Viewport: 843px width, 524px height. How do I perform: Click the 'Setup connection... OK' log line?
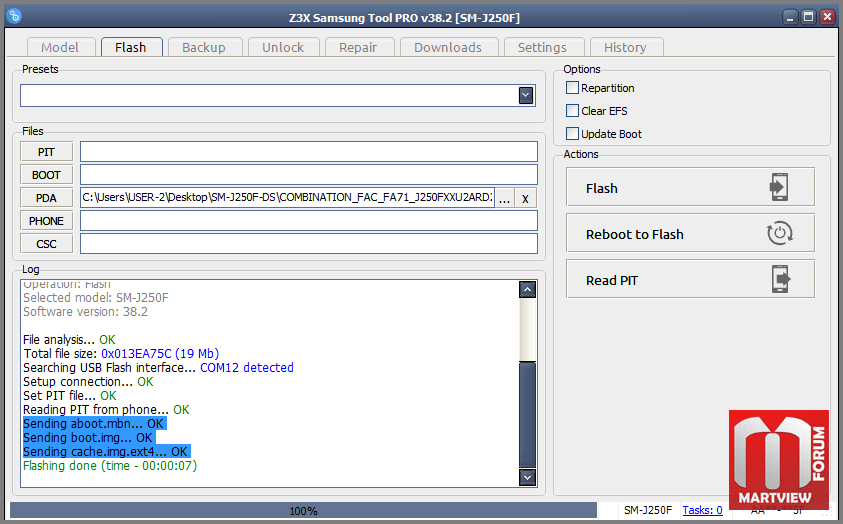(88, 382)
